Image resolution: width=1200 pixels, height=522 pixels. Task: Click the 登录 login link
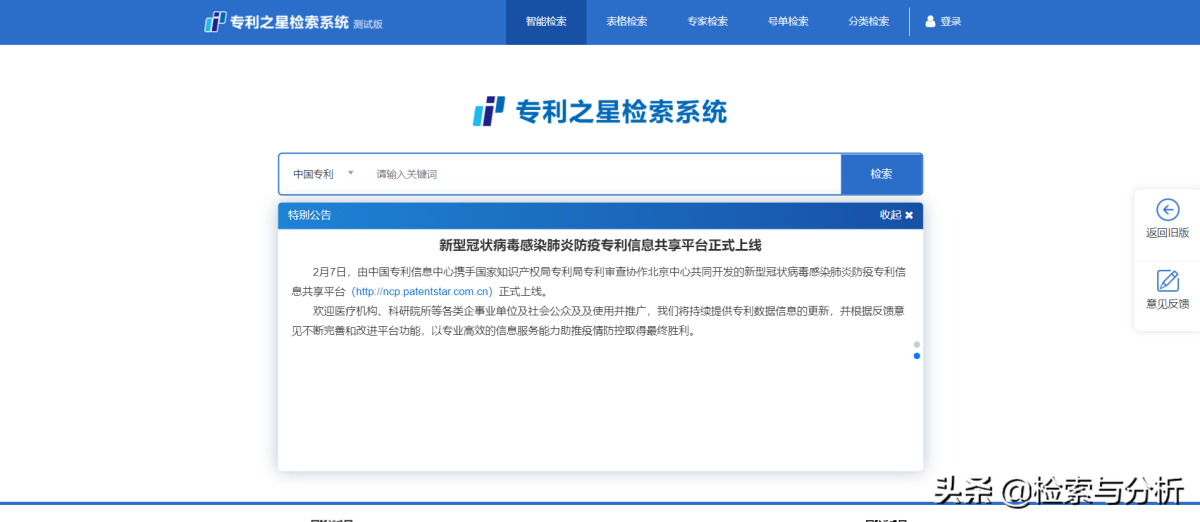click(x=951, y=21)
